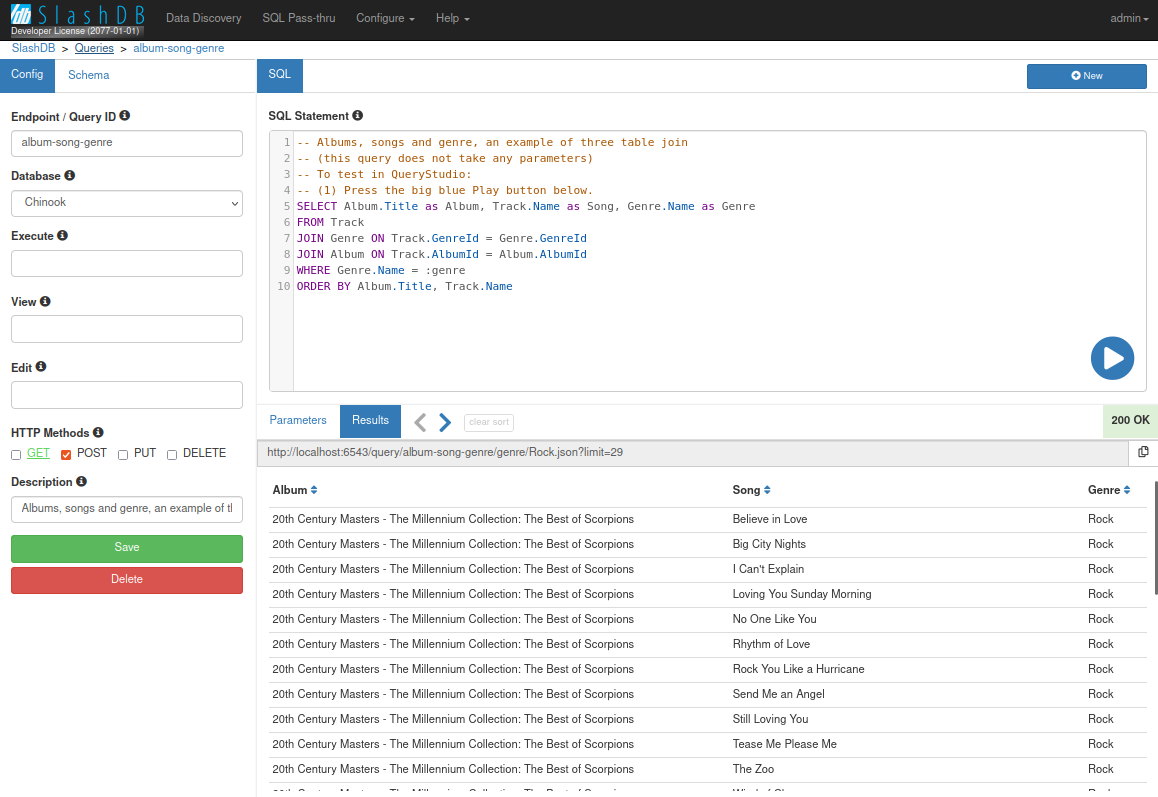
Task: Switch to the Config tab
Action: [27, 75]
